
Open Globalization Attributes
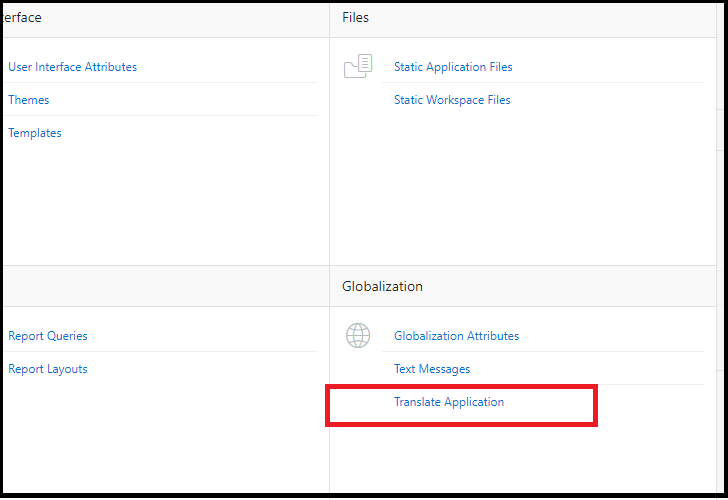pos(456,336)
